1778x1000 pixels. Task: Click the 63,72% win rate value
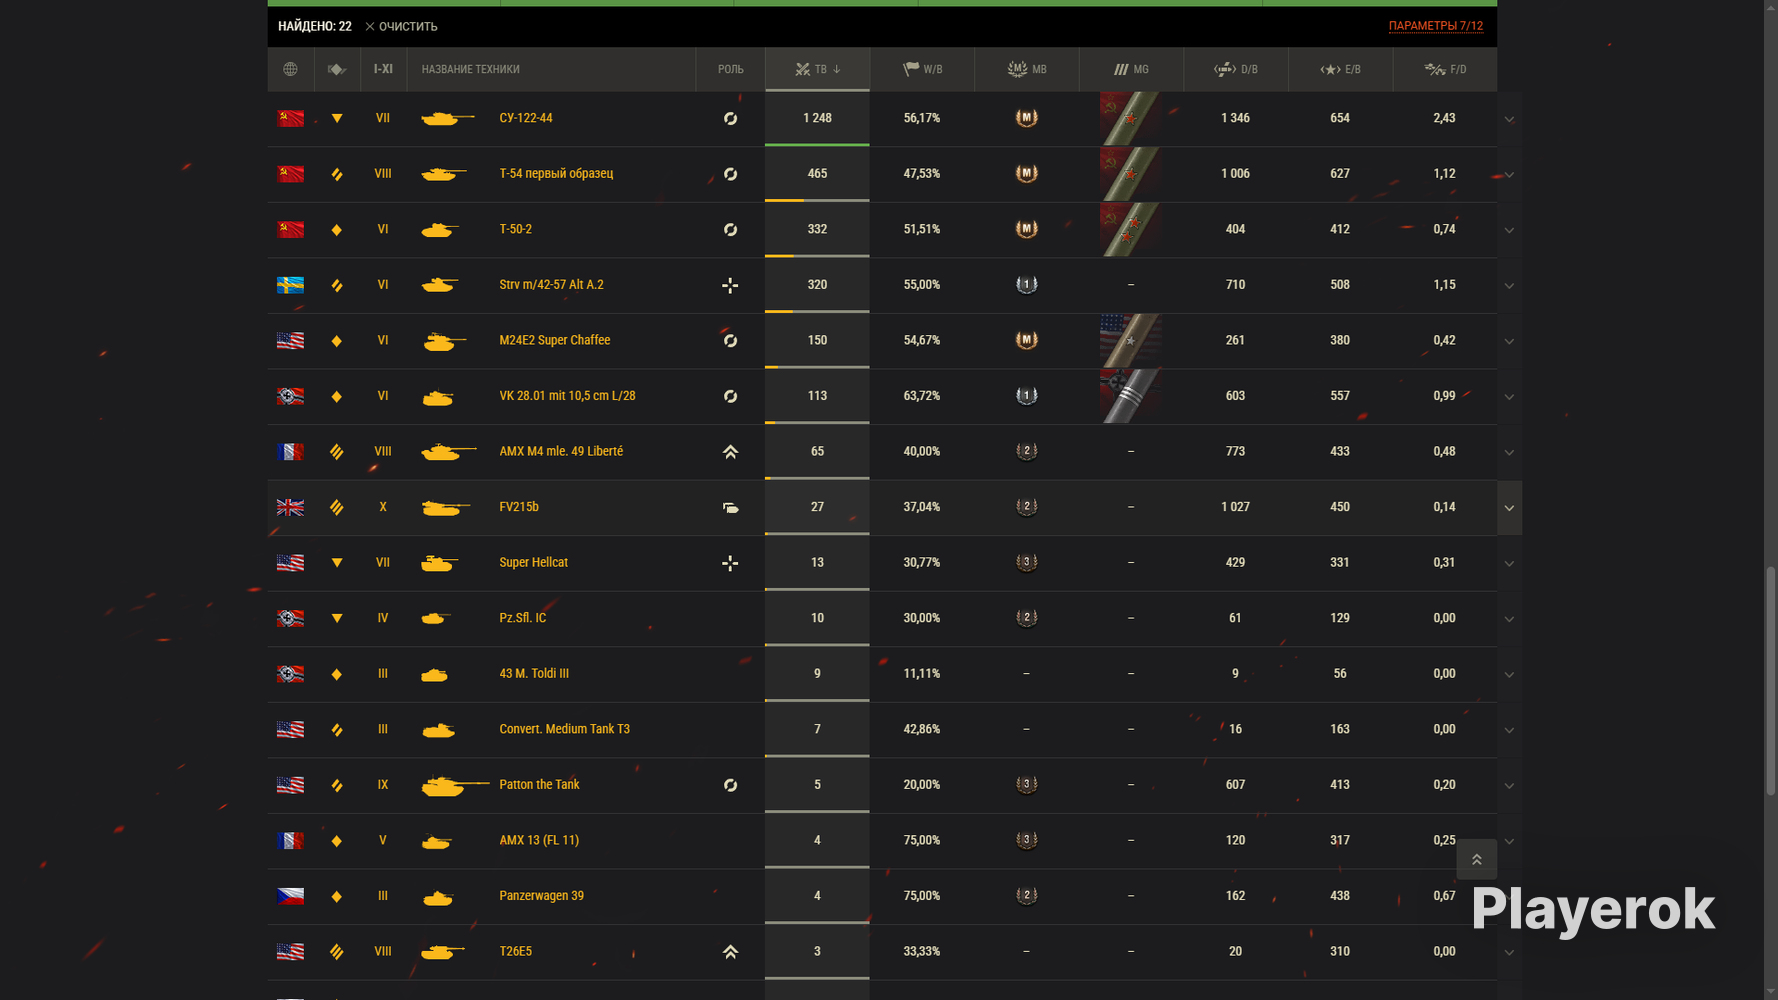922,396
